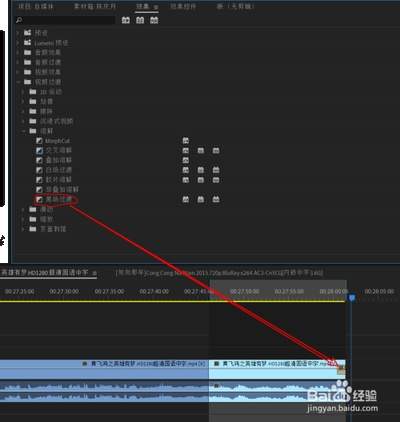Image resolution: width=400 pixels, height=422 pixels.
Task: Open the Effects tab panel menu icon
Action: click(156, 7)
